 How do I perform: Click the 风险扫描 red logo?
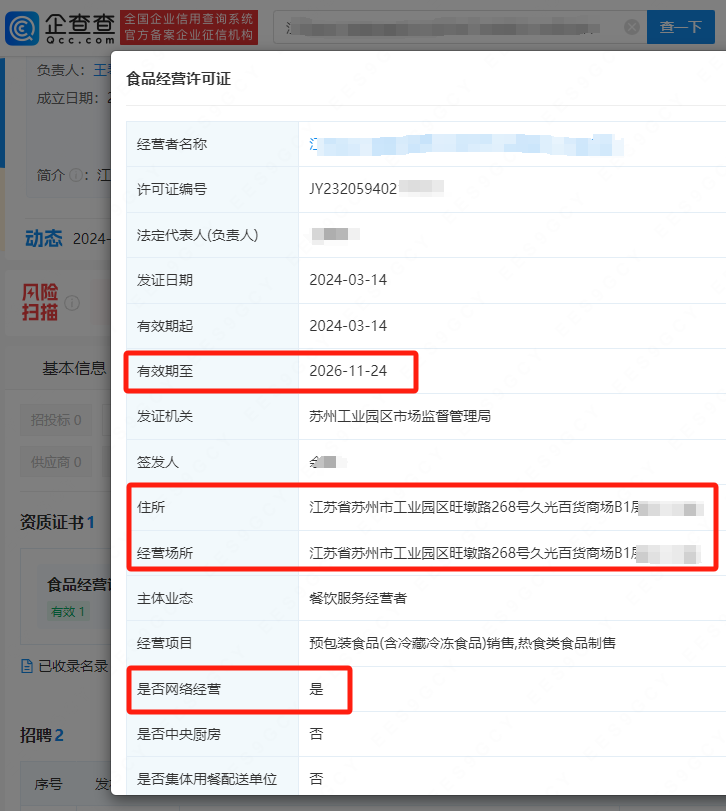[40, 302]
